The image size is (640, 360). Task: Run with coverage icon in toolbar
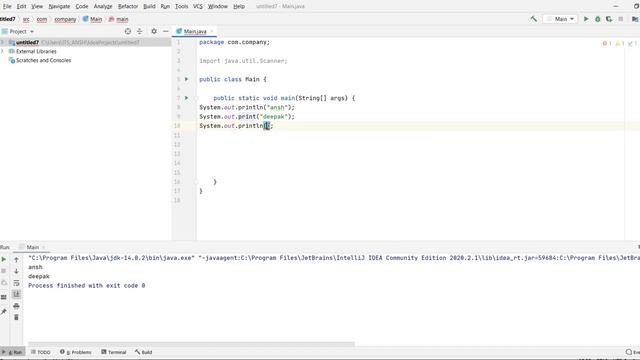[609, 19]
